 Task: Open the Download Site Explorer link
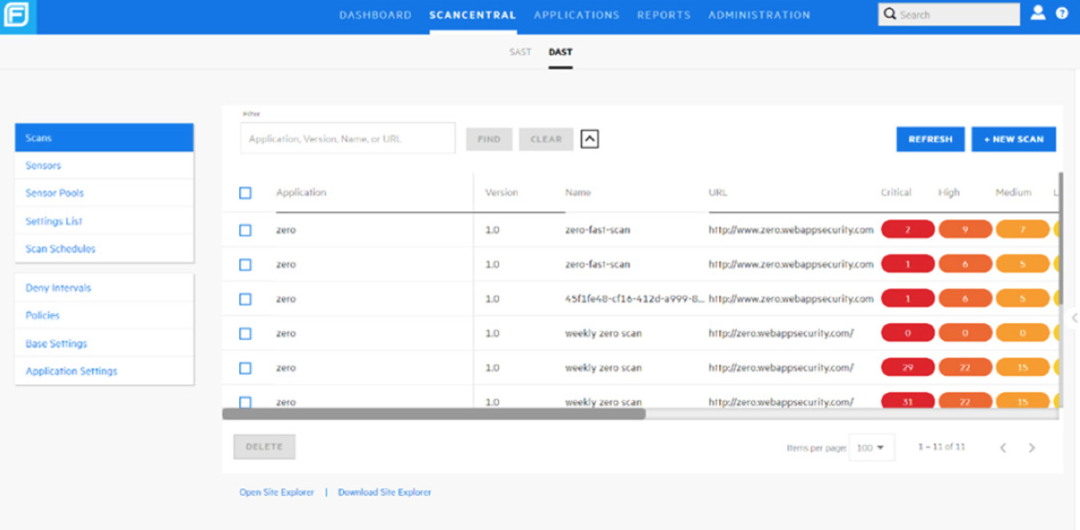(384, 492)
